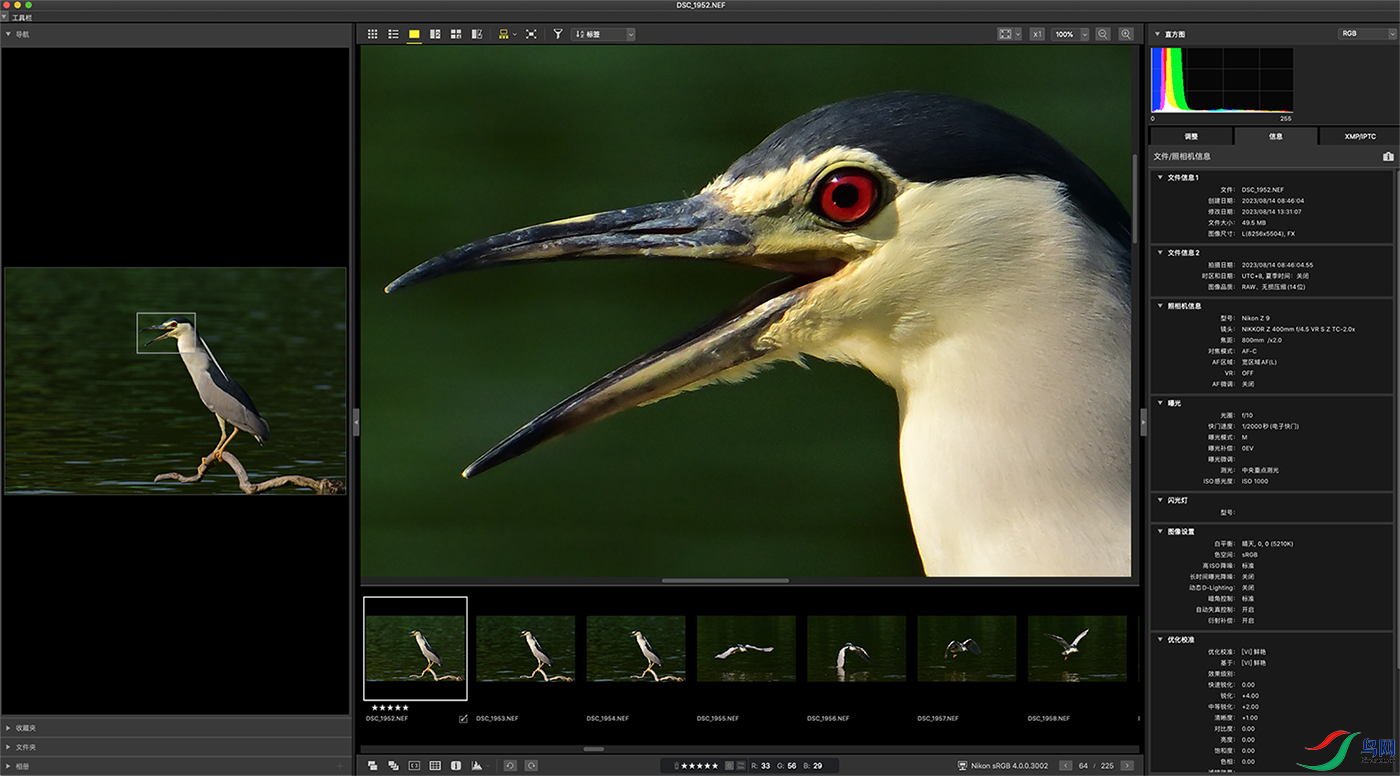1400x776 pixels.
Task: Expand the 收藏夹 panel
Action: tap(20, 728)
